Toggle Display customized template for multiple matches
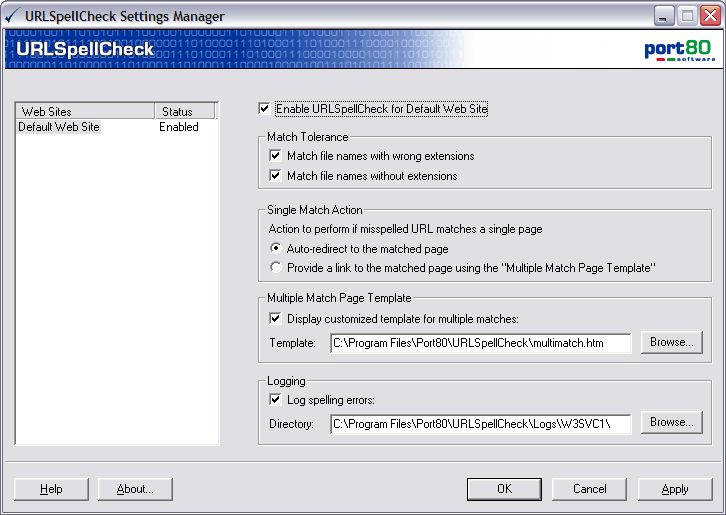 tap(275, 319)
